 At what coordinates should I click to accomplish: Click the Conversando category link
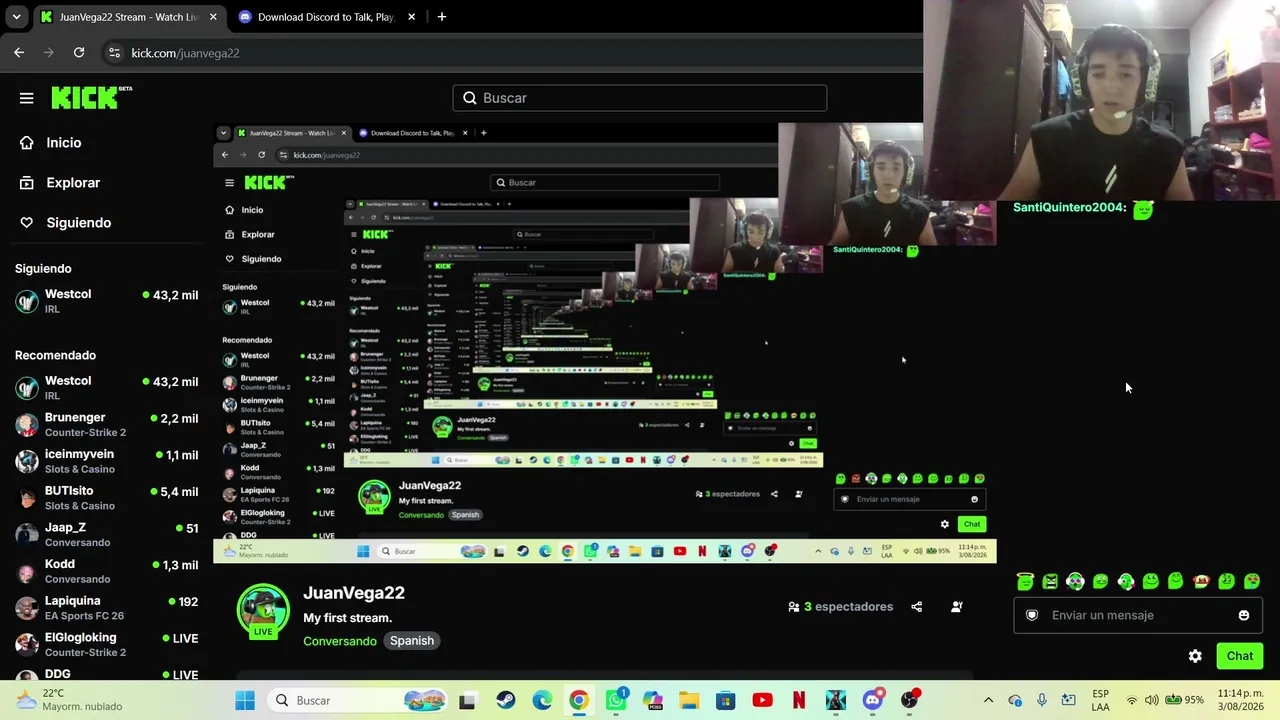[x=340, y=641]
